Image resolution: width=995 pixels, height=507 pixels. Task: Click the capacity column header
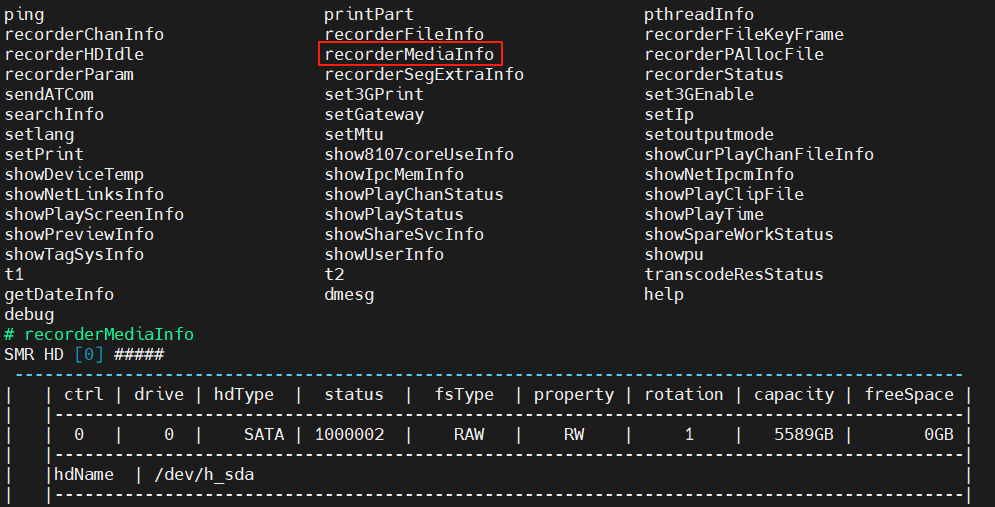click(794, 395)
